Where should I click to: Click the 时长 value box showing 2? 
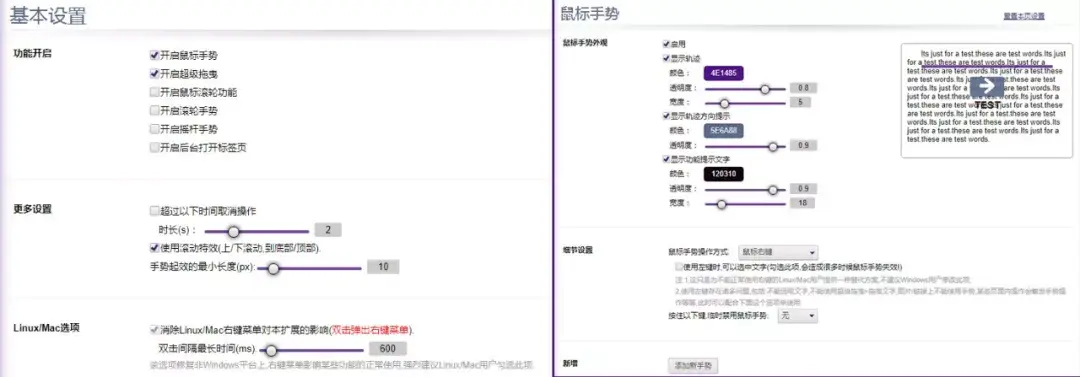pos(328,230)
